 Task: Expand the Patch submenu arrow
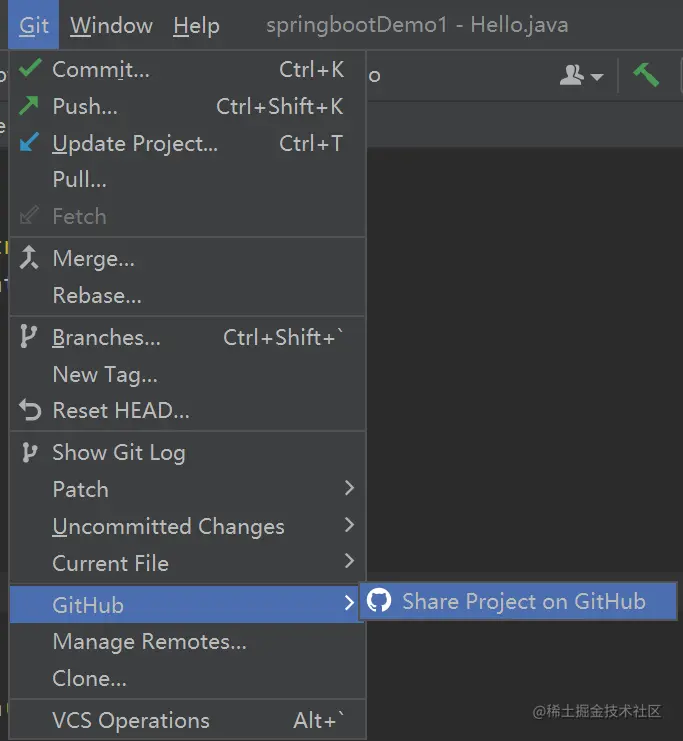349,488
